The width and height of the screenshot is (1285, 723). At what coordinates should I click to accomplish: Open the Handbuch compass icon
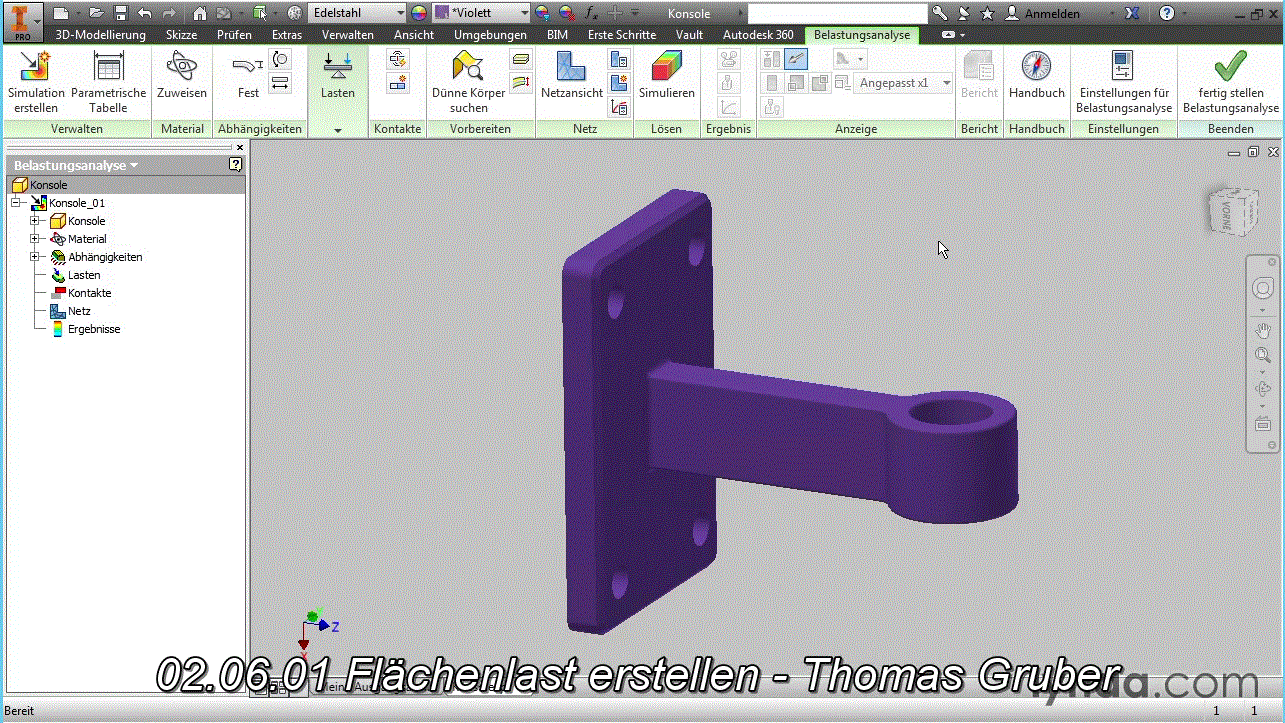[1037, 68]
